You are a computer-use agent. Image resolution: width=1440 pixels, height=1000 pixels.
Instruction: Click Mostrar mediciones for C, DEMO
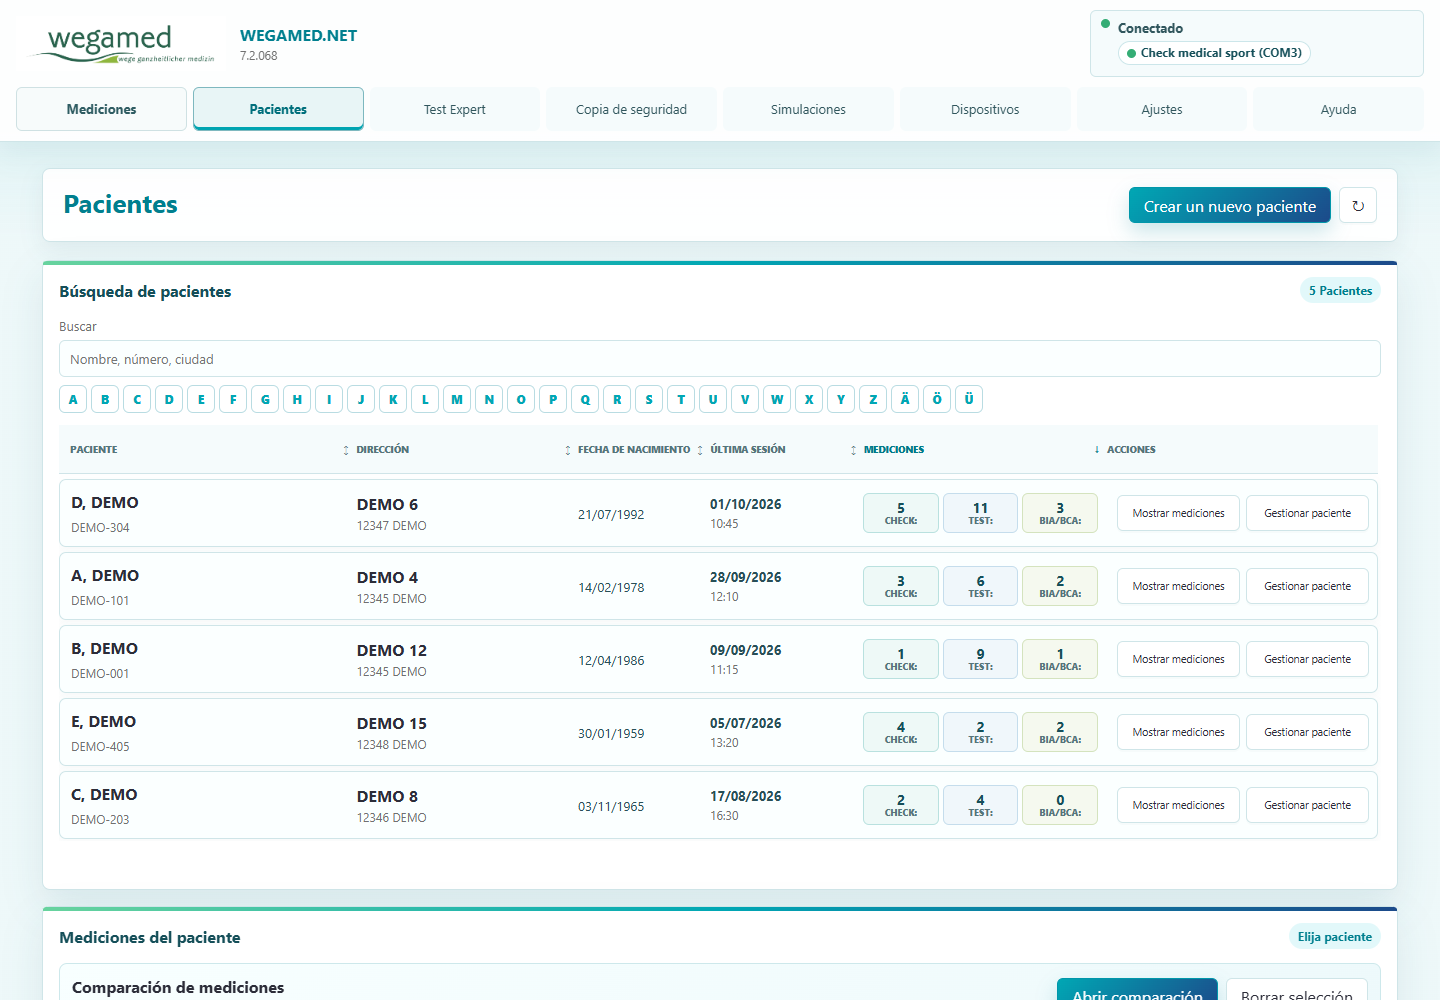coord(1178,805)
